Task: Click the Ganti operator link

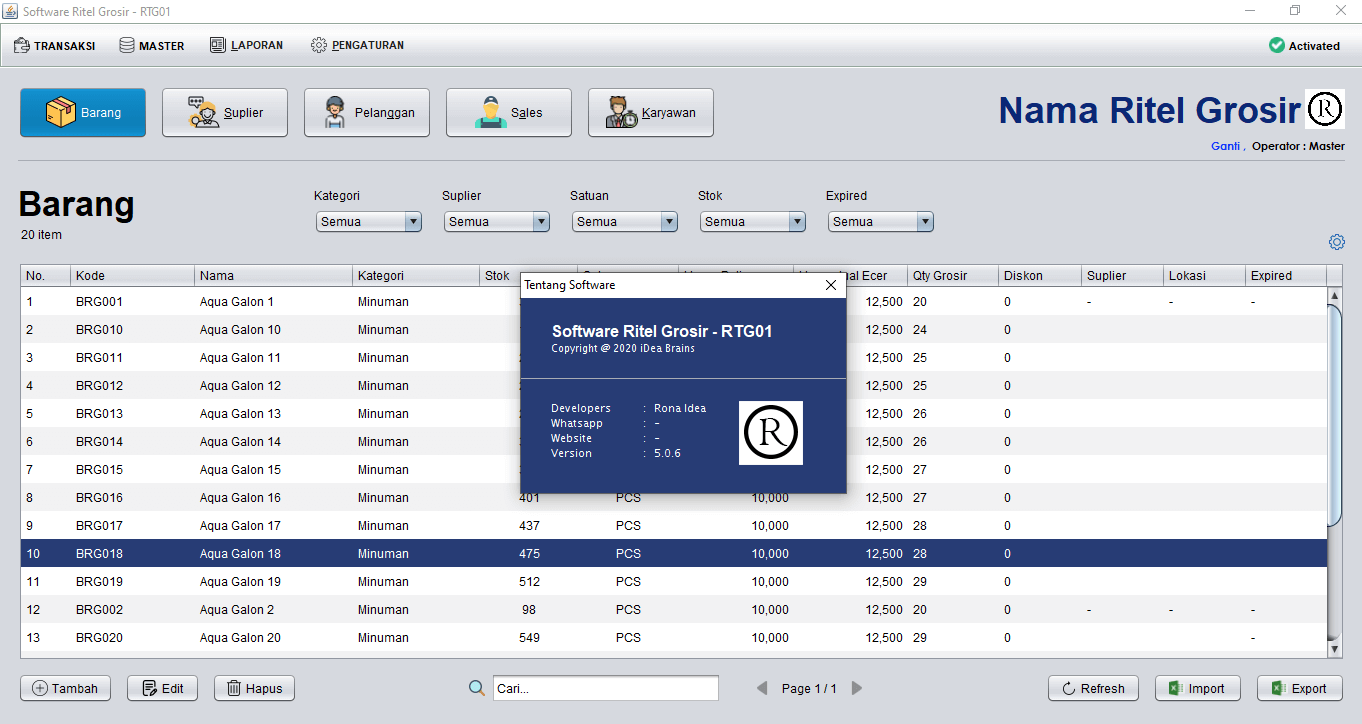Action: pyautogui.click(x=1225, y=146)
